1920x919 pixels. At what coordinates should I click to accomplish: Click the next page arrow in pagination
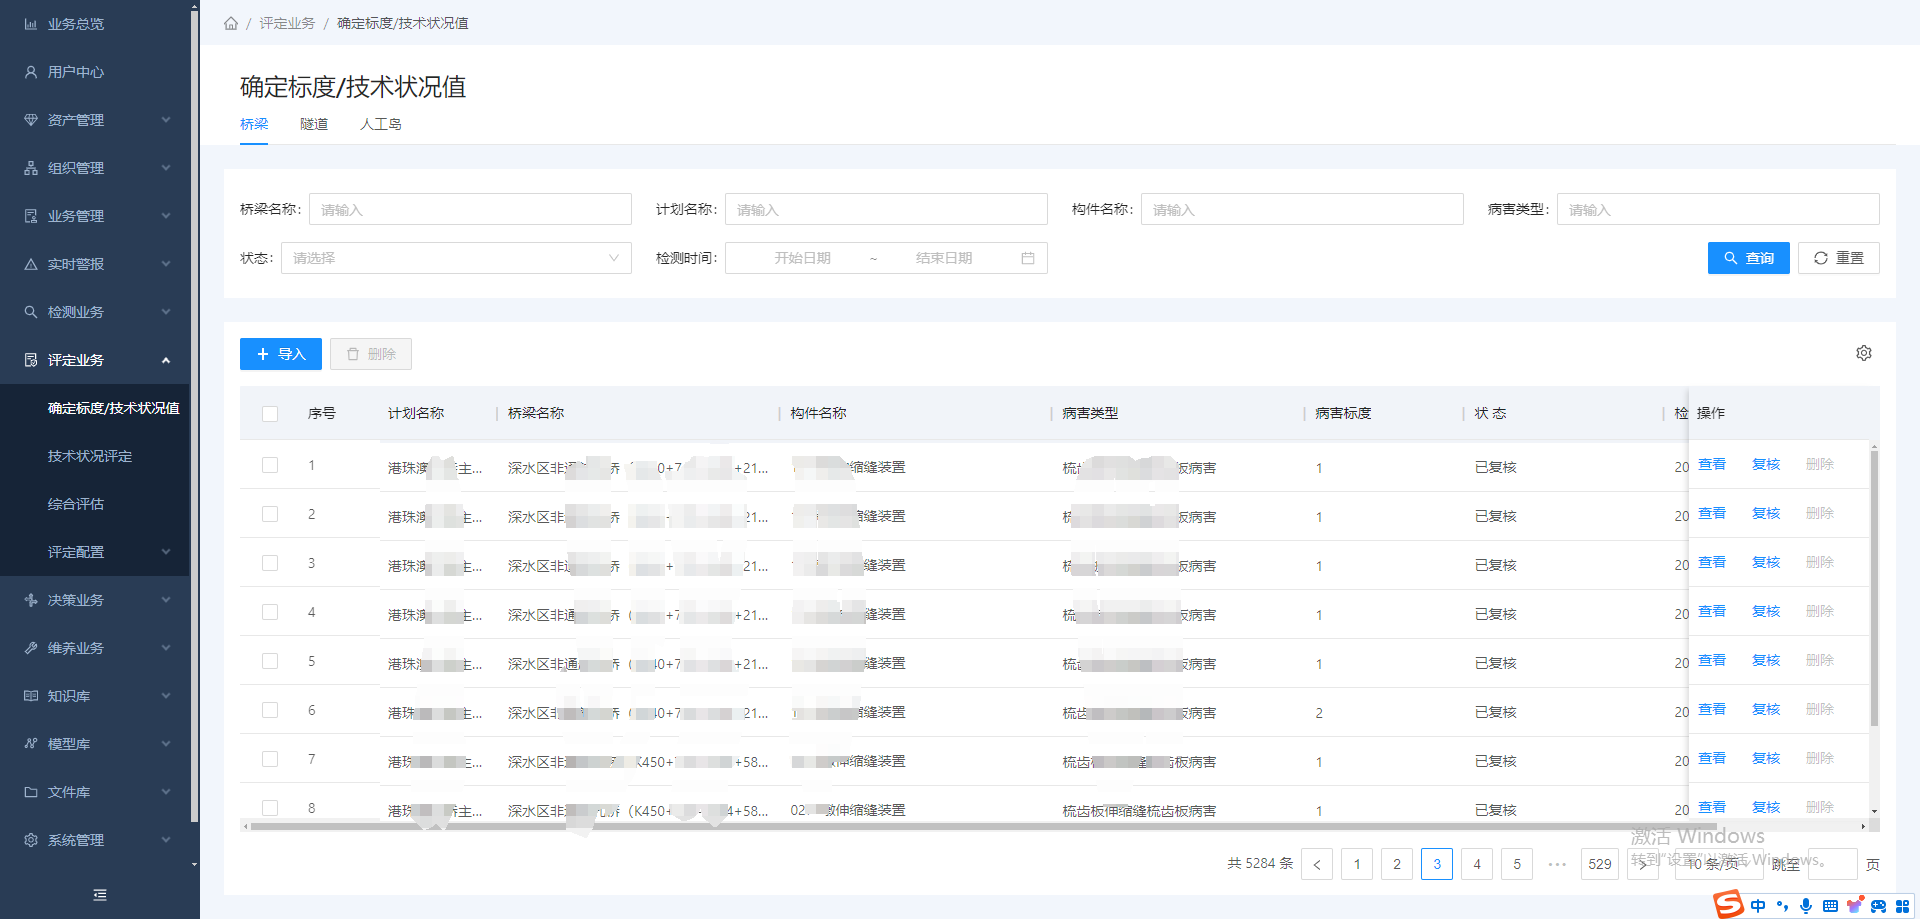[1641, 864]
